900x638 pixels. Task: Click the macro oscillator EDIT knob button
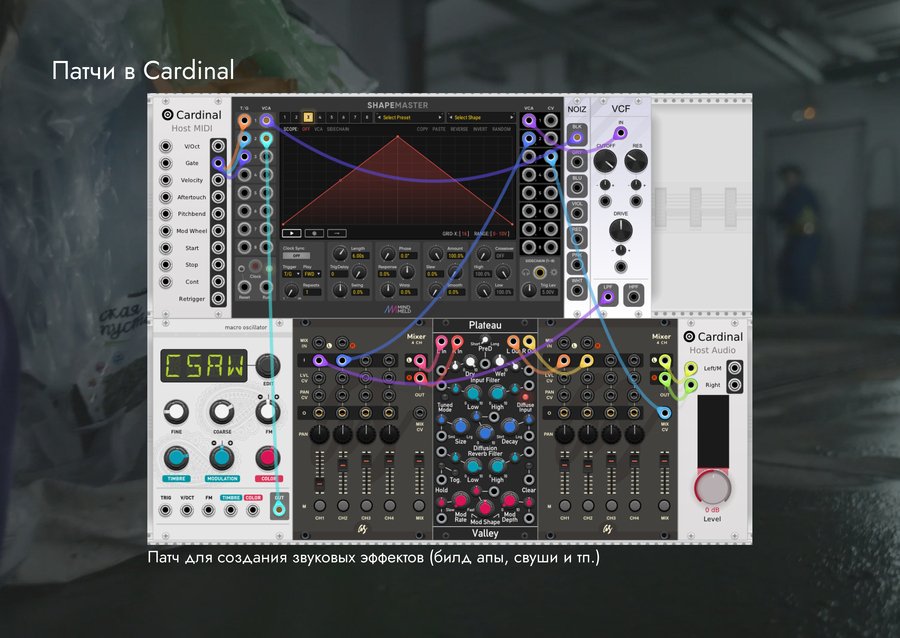click(267, 365)
